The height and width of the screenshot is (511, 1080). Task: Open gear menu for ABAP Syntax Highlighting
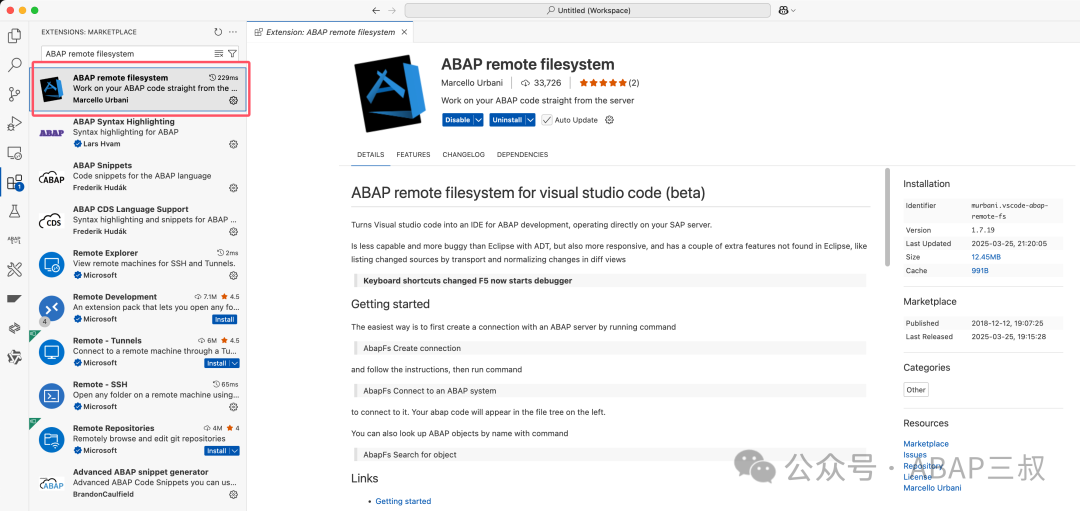[x=233, y=144]
